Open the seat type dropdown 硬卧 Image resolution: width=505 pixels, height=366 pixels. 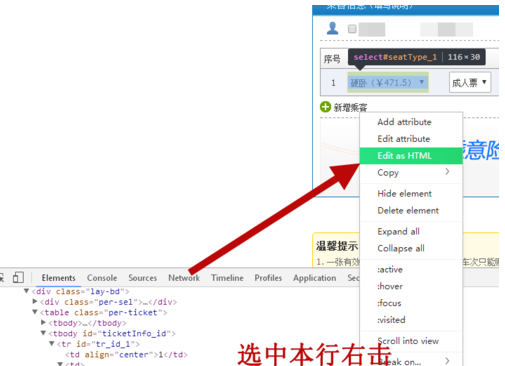pyautogui.click(x=388, y=82)
